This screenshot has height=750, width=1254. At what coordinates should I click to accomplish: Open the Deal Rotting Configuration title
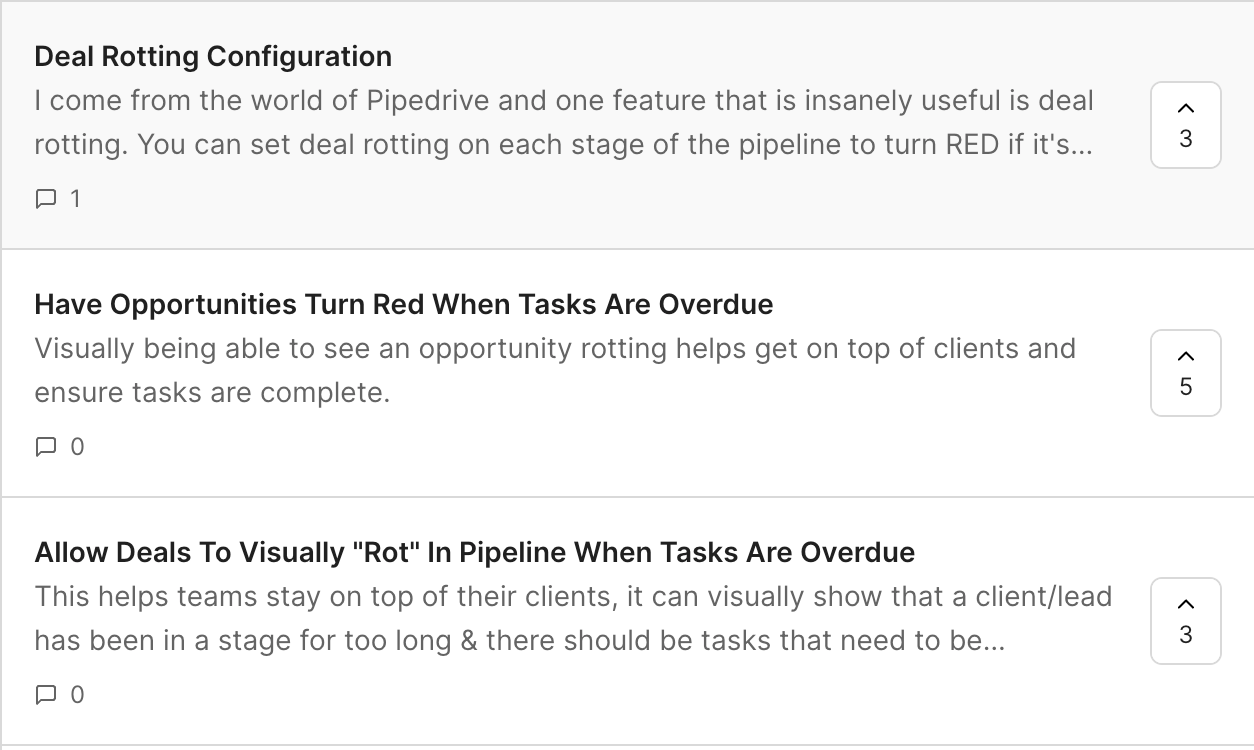tap(213, 56)
